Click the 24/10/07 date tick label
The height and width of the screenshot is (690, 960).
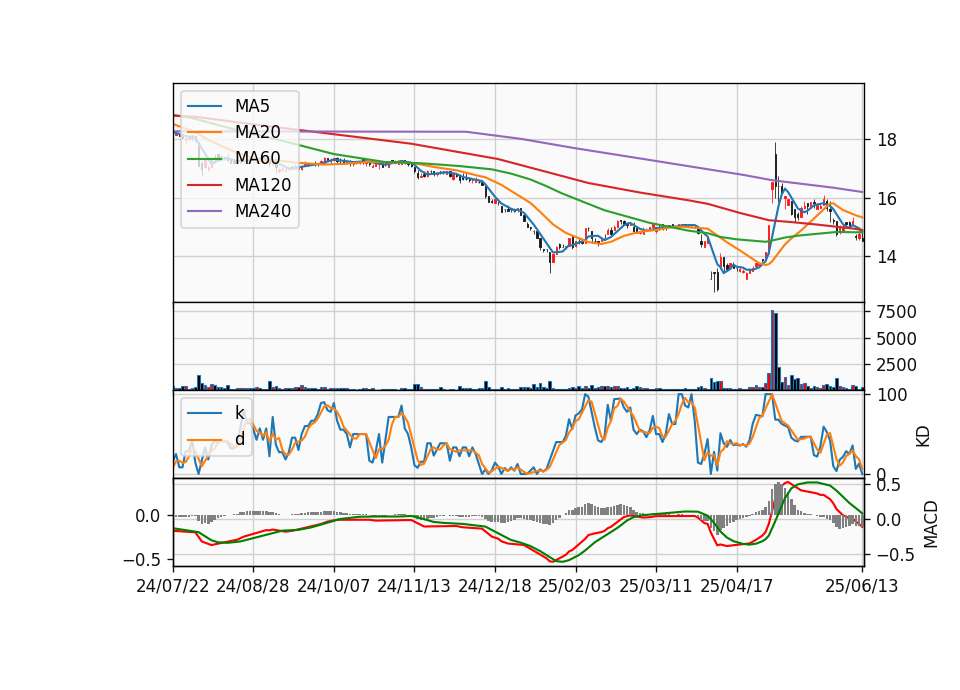coord(334,586)
